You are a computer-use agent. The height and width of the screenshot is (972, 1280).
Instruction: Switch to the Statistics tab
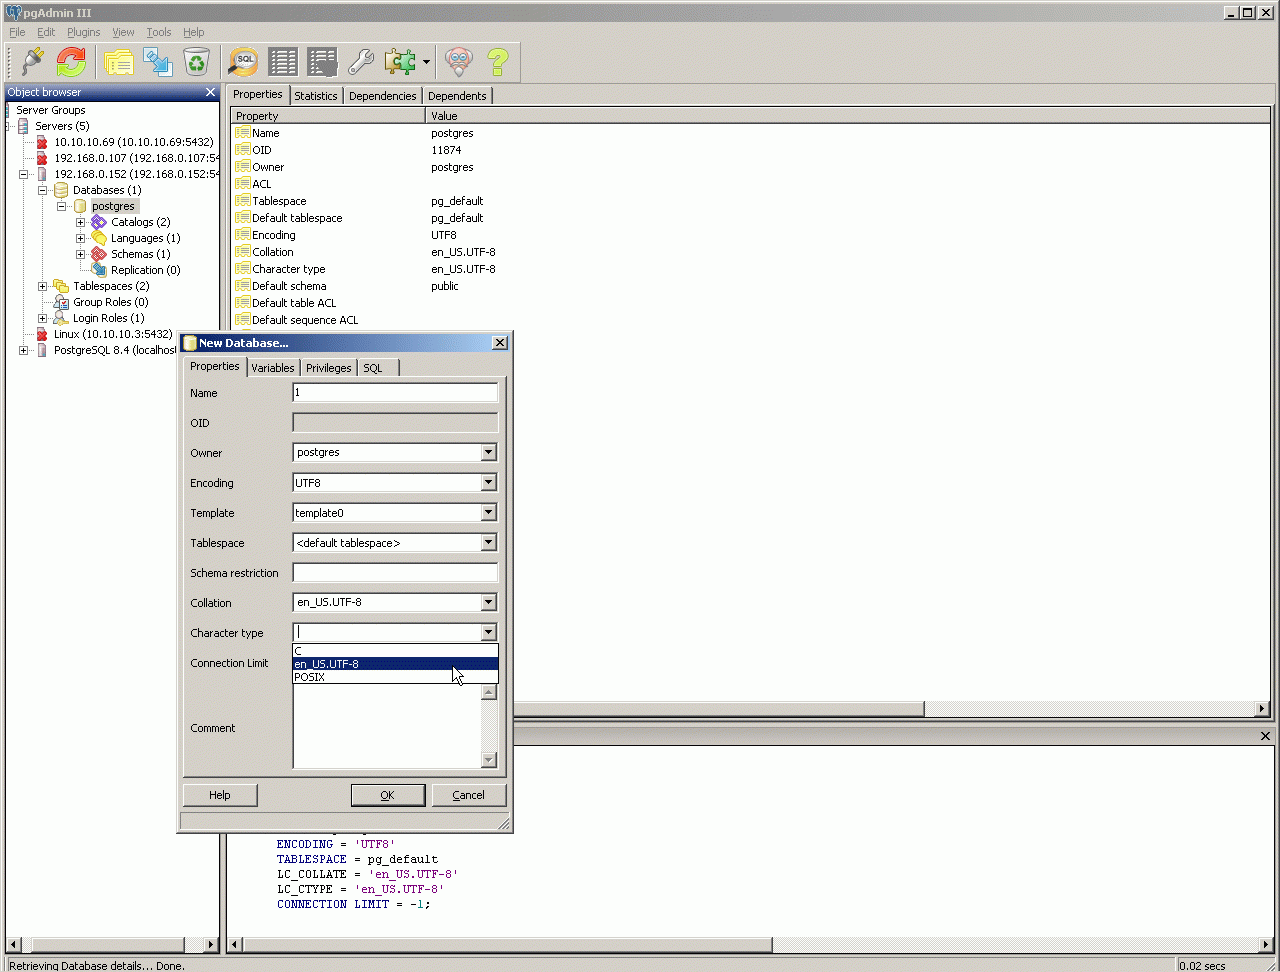[316, 96]
